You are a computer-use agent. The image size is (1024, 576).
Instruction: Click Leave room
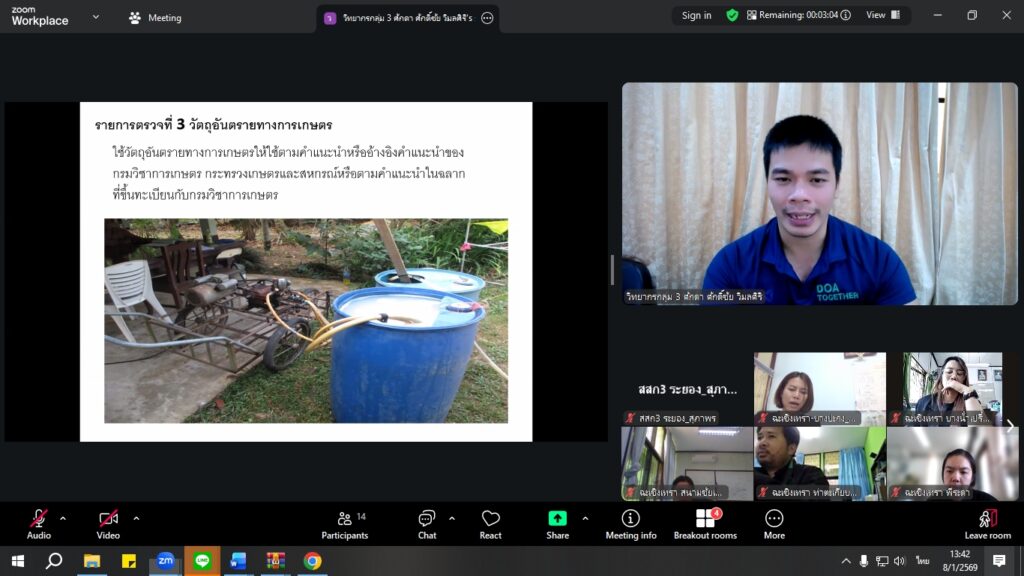coord(987,524)
